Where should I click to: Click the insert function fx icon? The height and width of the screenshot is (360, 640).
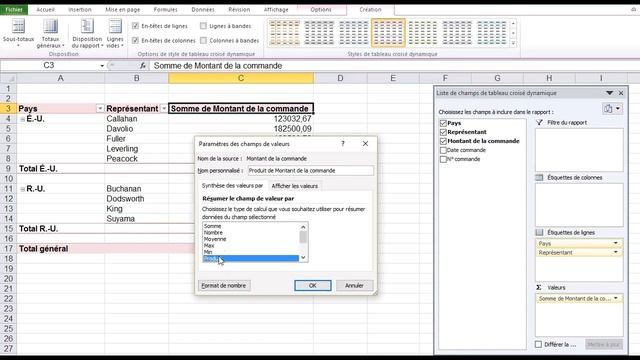[143, 65]
